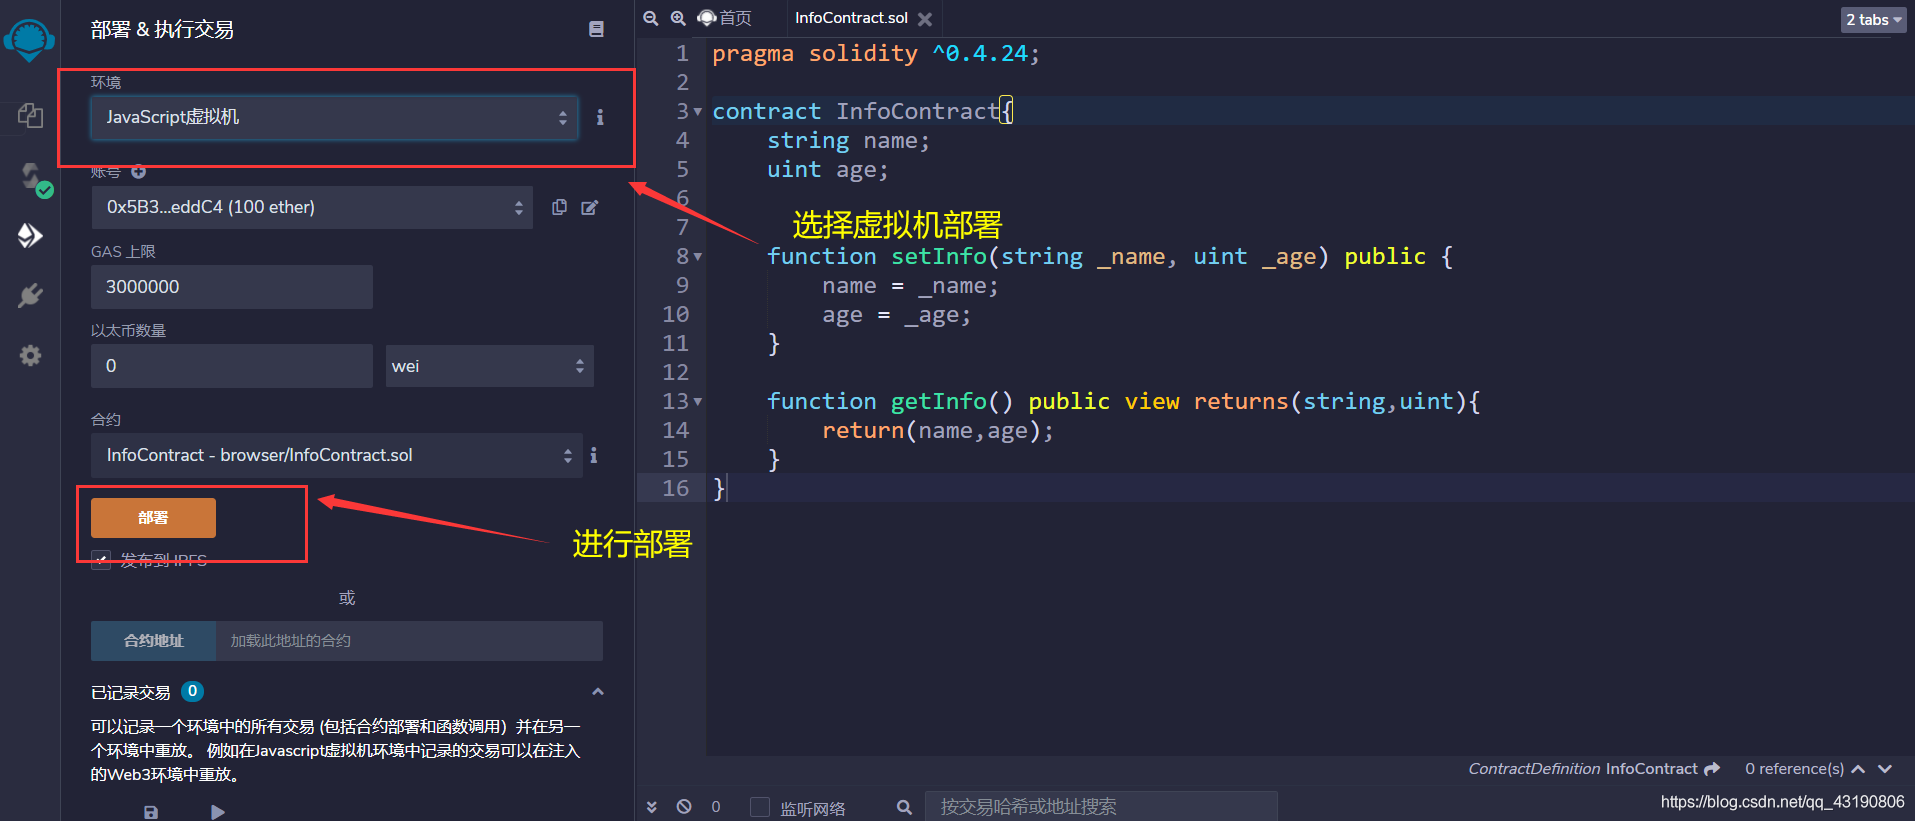1915x821 pixels.
Task: Click line number 16 in gutter
Action: point(676,488)
